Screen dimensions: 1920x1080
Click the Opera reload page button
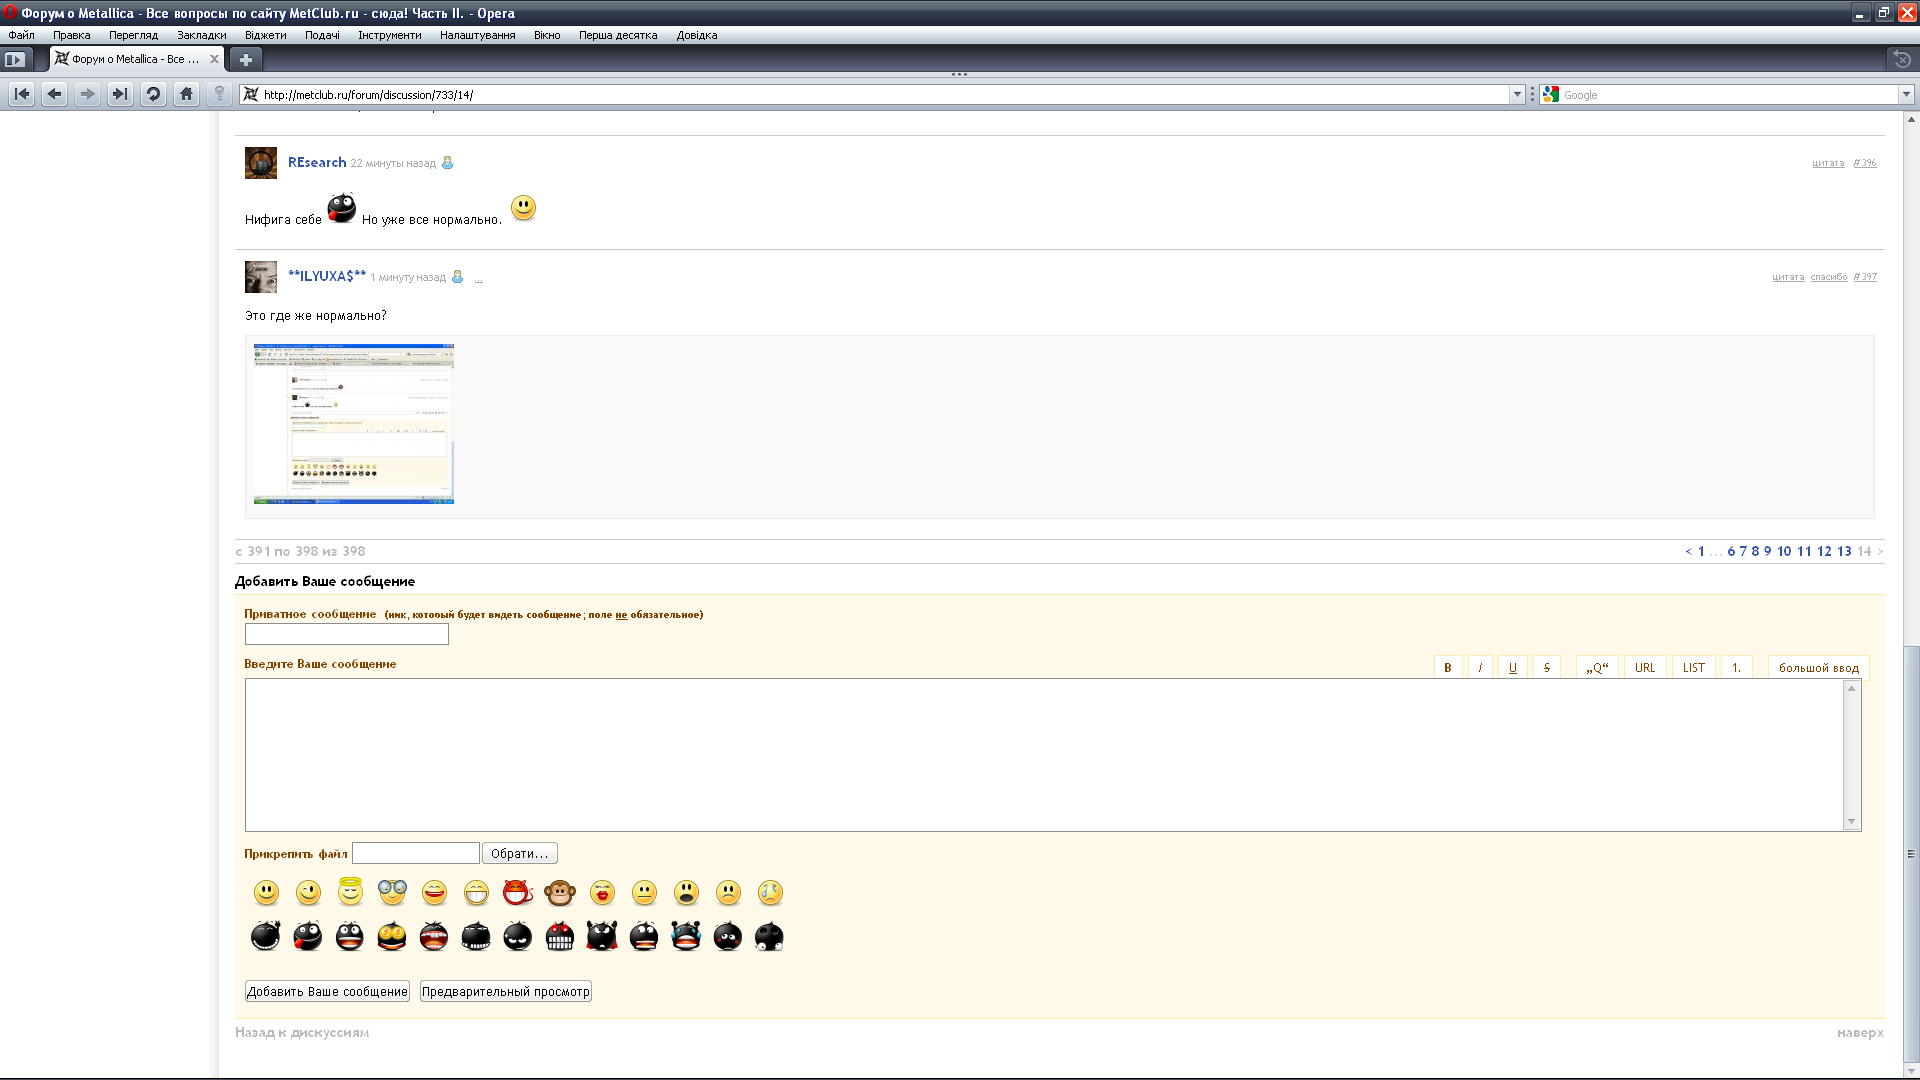[153, 94]
